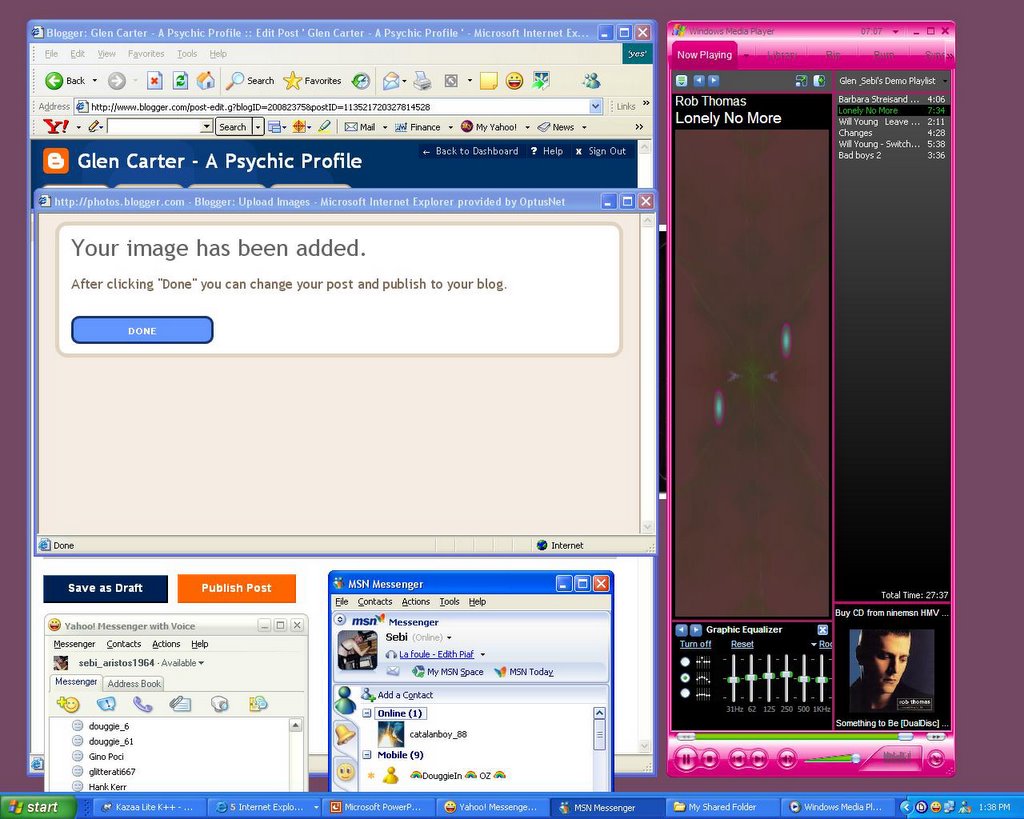
Task: Click the Home icon in IE toolbar
Action: pyautogui.click(x=206, y=80)
